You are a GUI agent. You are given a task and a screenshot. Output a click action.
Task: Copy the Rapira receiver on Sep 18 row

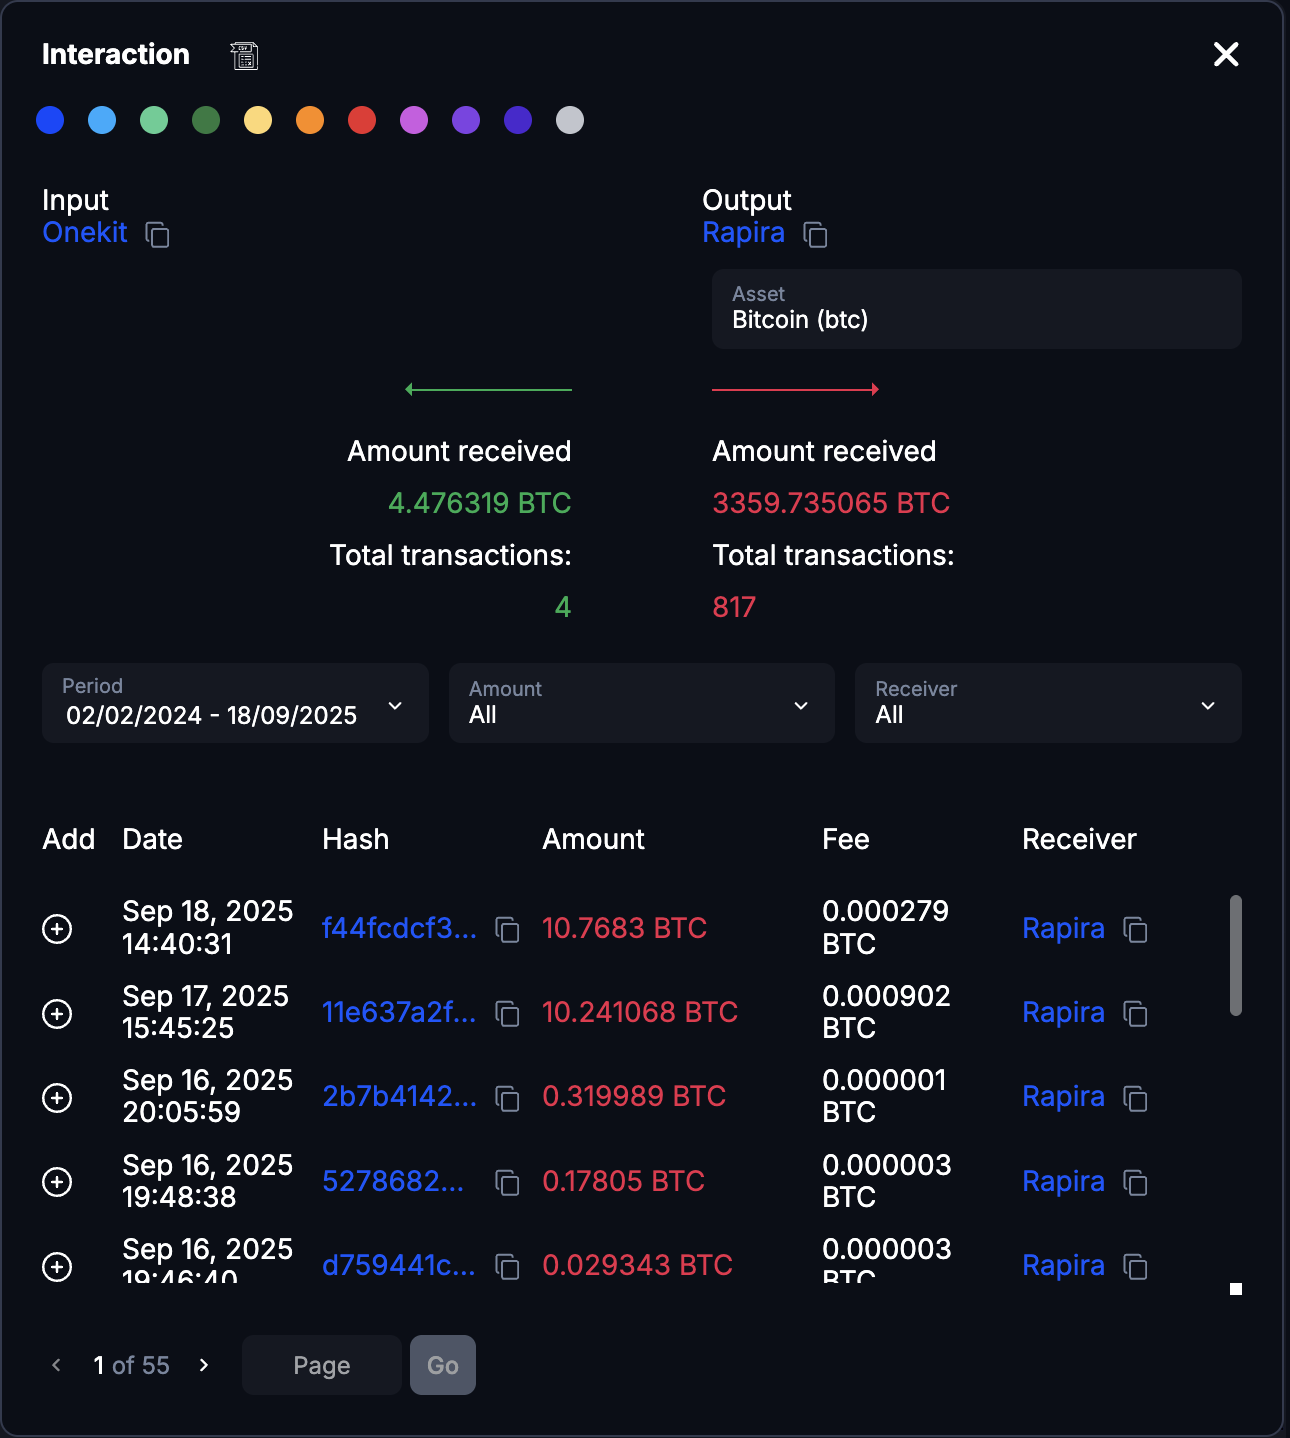(1136, 930)
